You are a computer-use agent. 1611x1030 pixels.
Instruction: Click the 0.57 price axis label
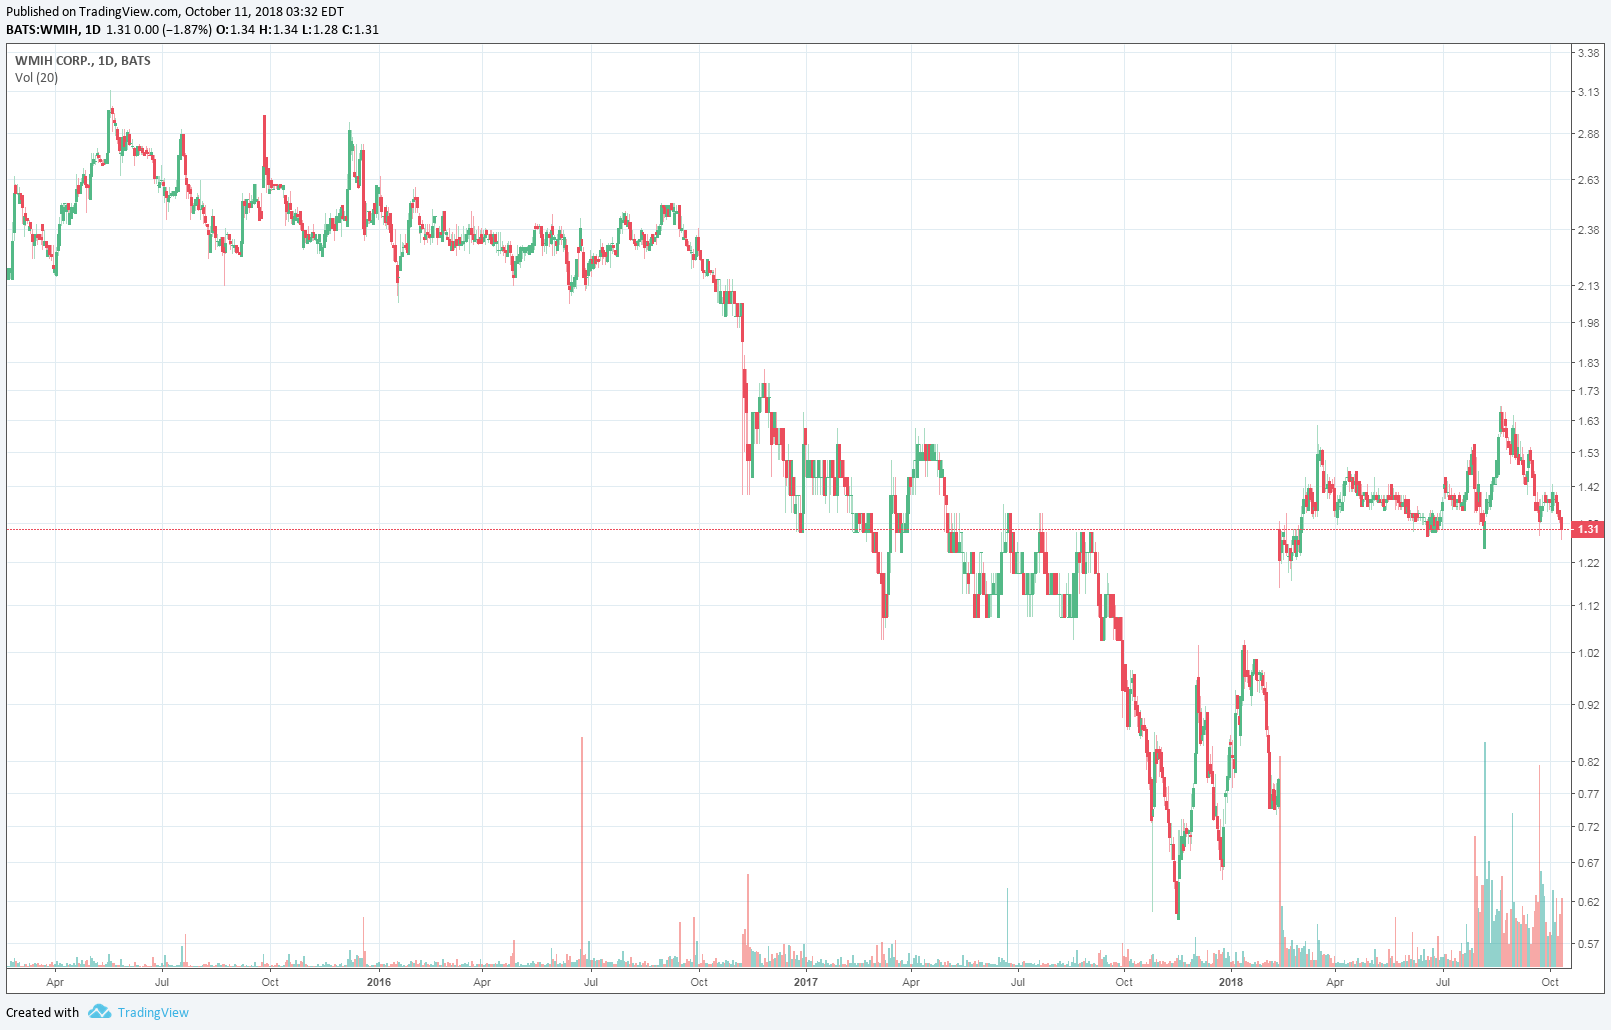(x=1588, y=944)
